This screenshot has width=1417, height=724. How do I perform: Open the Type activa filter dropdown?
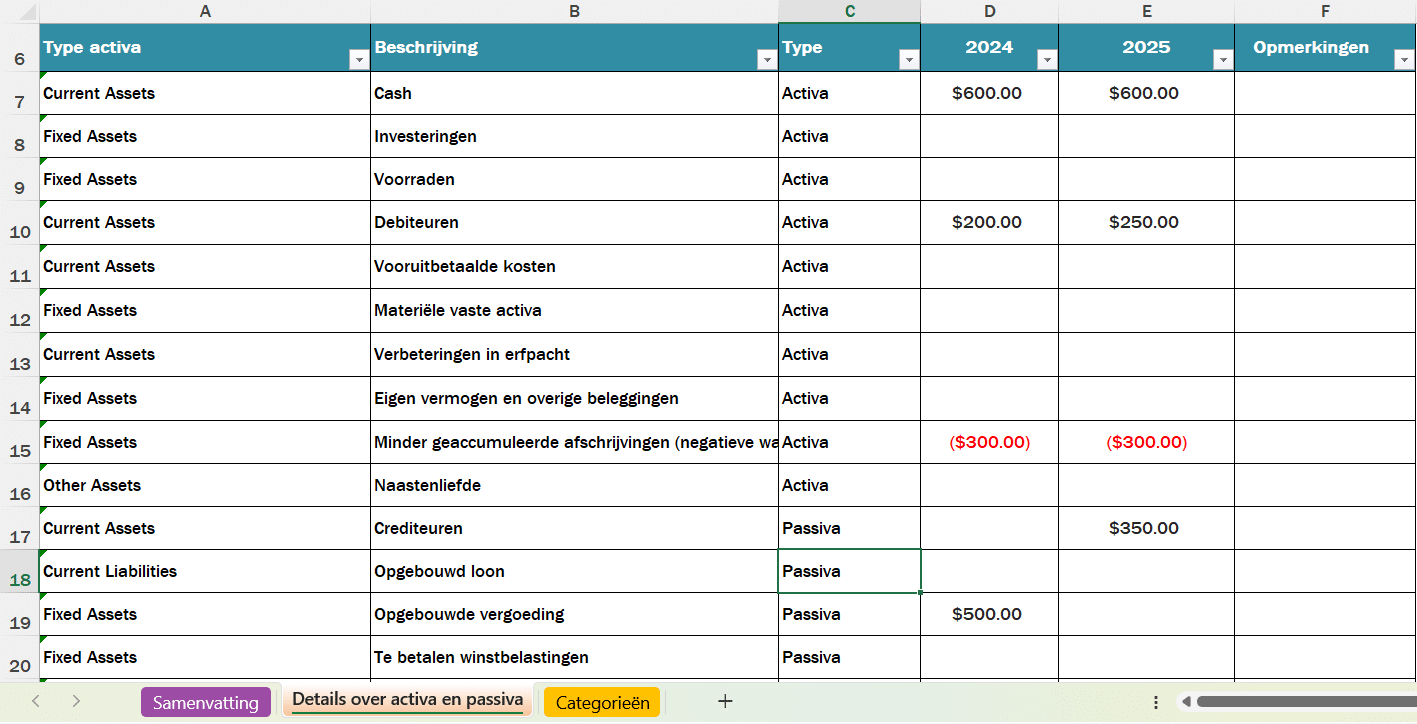click(x=358, y=60)
